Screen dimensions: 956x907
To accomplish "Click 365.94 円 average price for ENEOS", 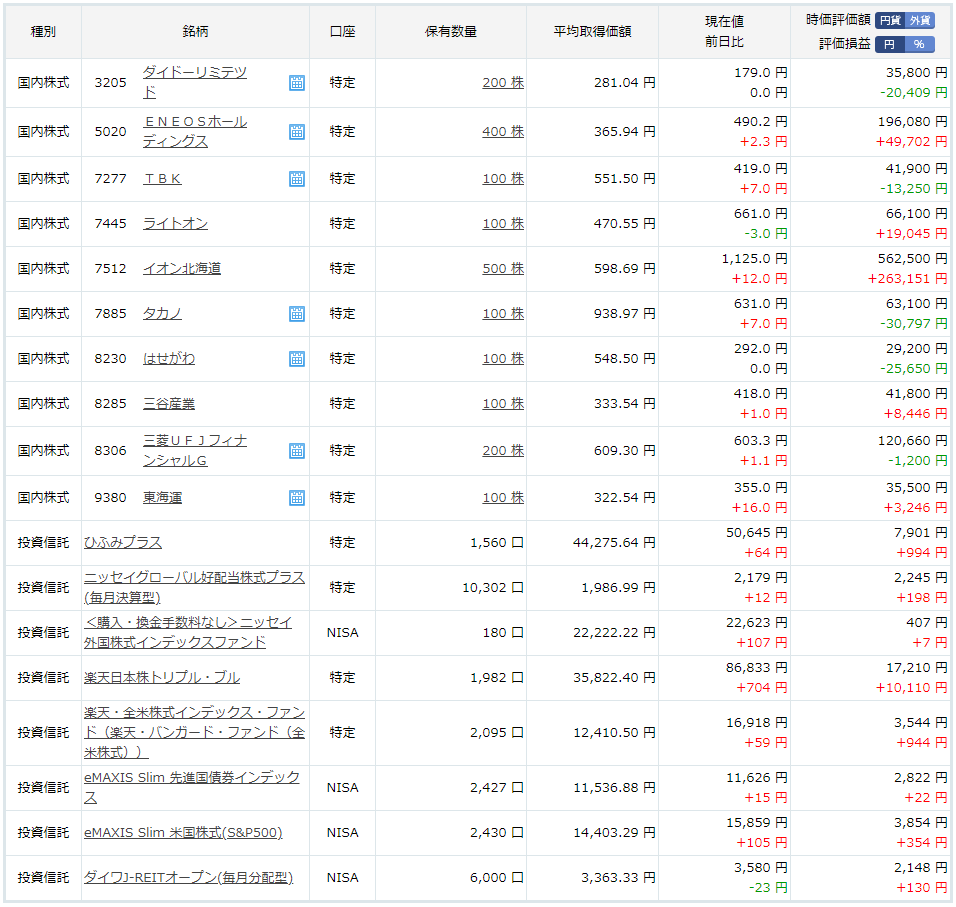I will [625, 132].
